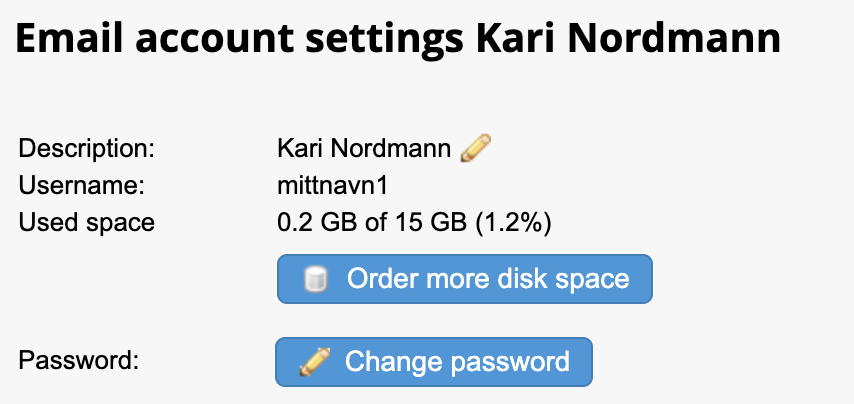This screenshot has width=854, height=404.
Task: Order more disk space
Action: pyautogui.click(x=465, y=279)
